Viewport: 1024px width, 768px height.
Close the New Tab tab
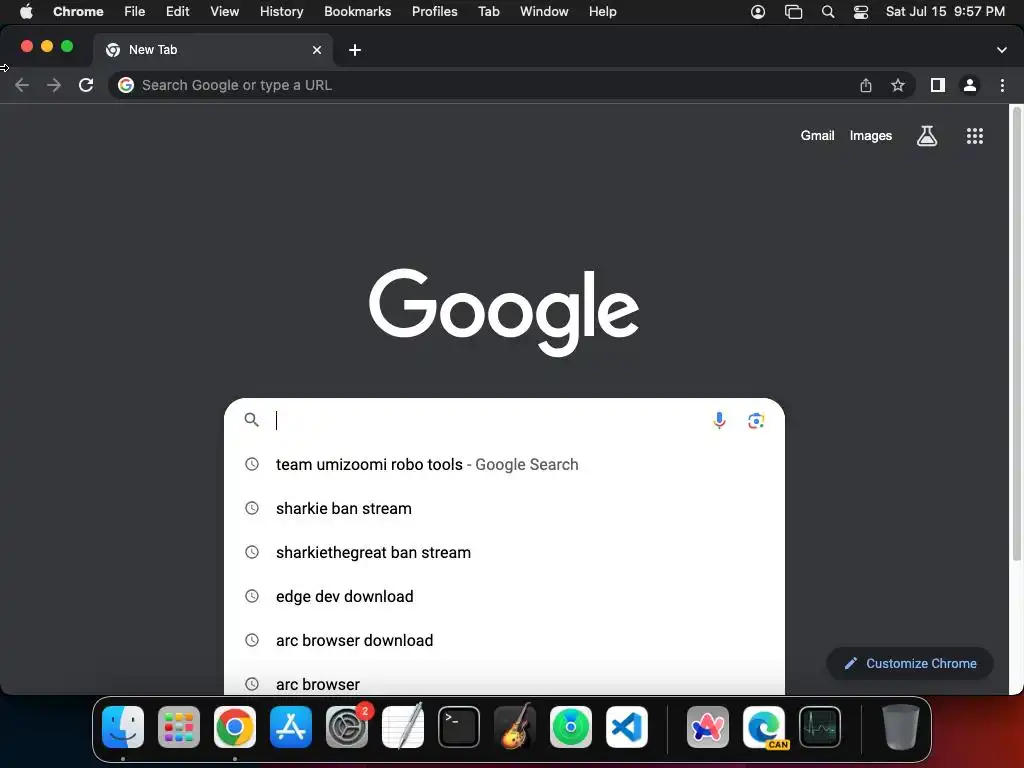pyautogui.click(x=317, y=50)
